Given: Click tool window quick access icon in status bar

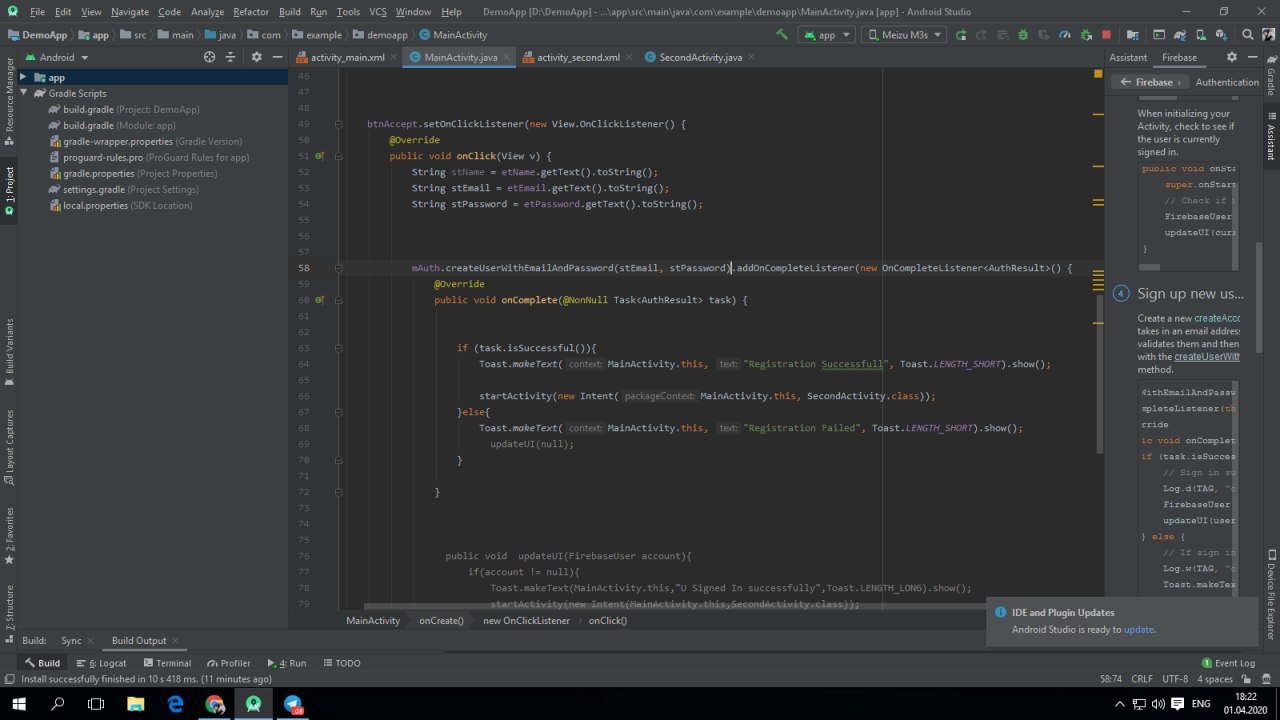Looking at the screenshot, I should tap(9, 679).
